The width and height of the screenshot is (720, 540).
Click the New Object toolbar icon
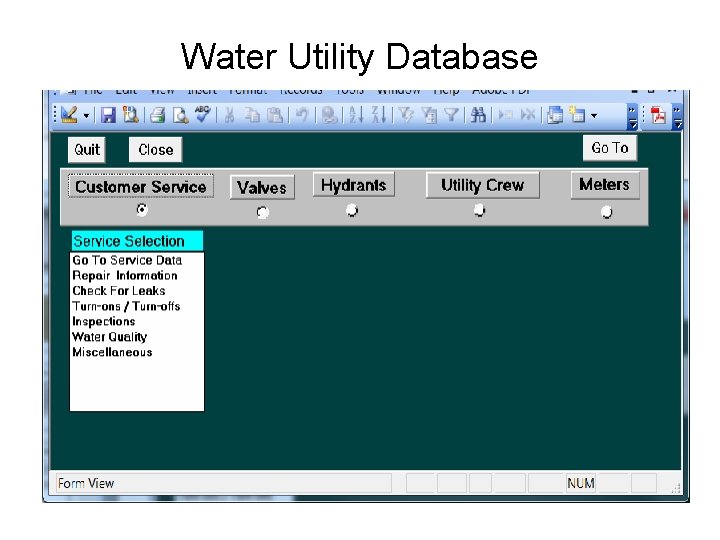pos(577,115)
